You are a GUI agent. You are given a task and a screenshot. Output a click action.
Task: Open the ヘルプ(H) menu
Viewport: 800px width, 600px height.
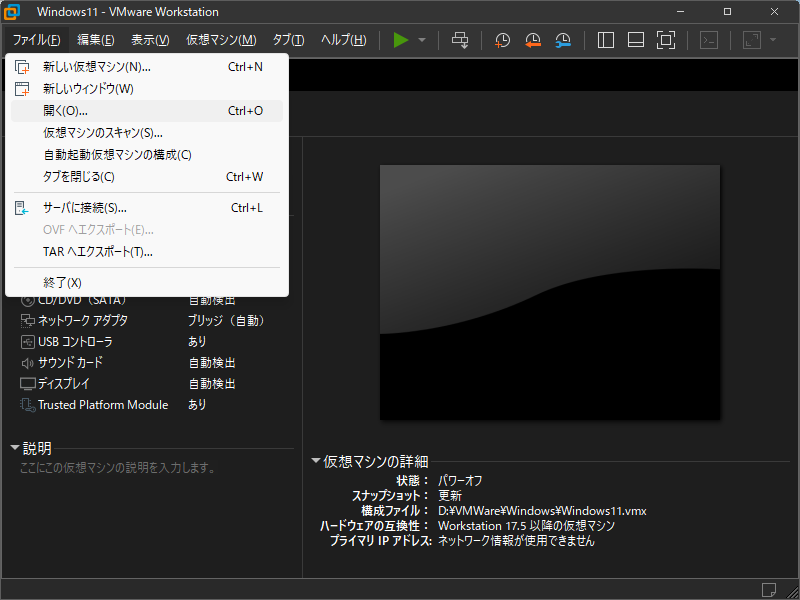tap(344, 40)
